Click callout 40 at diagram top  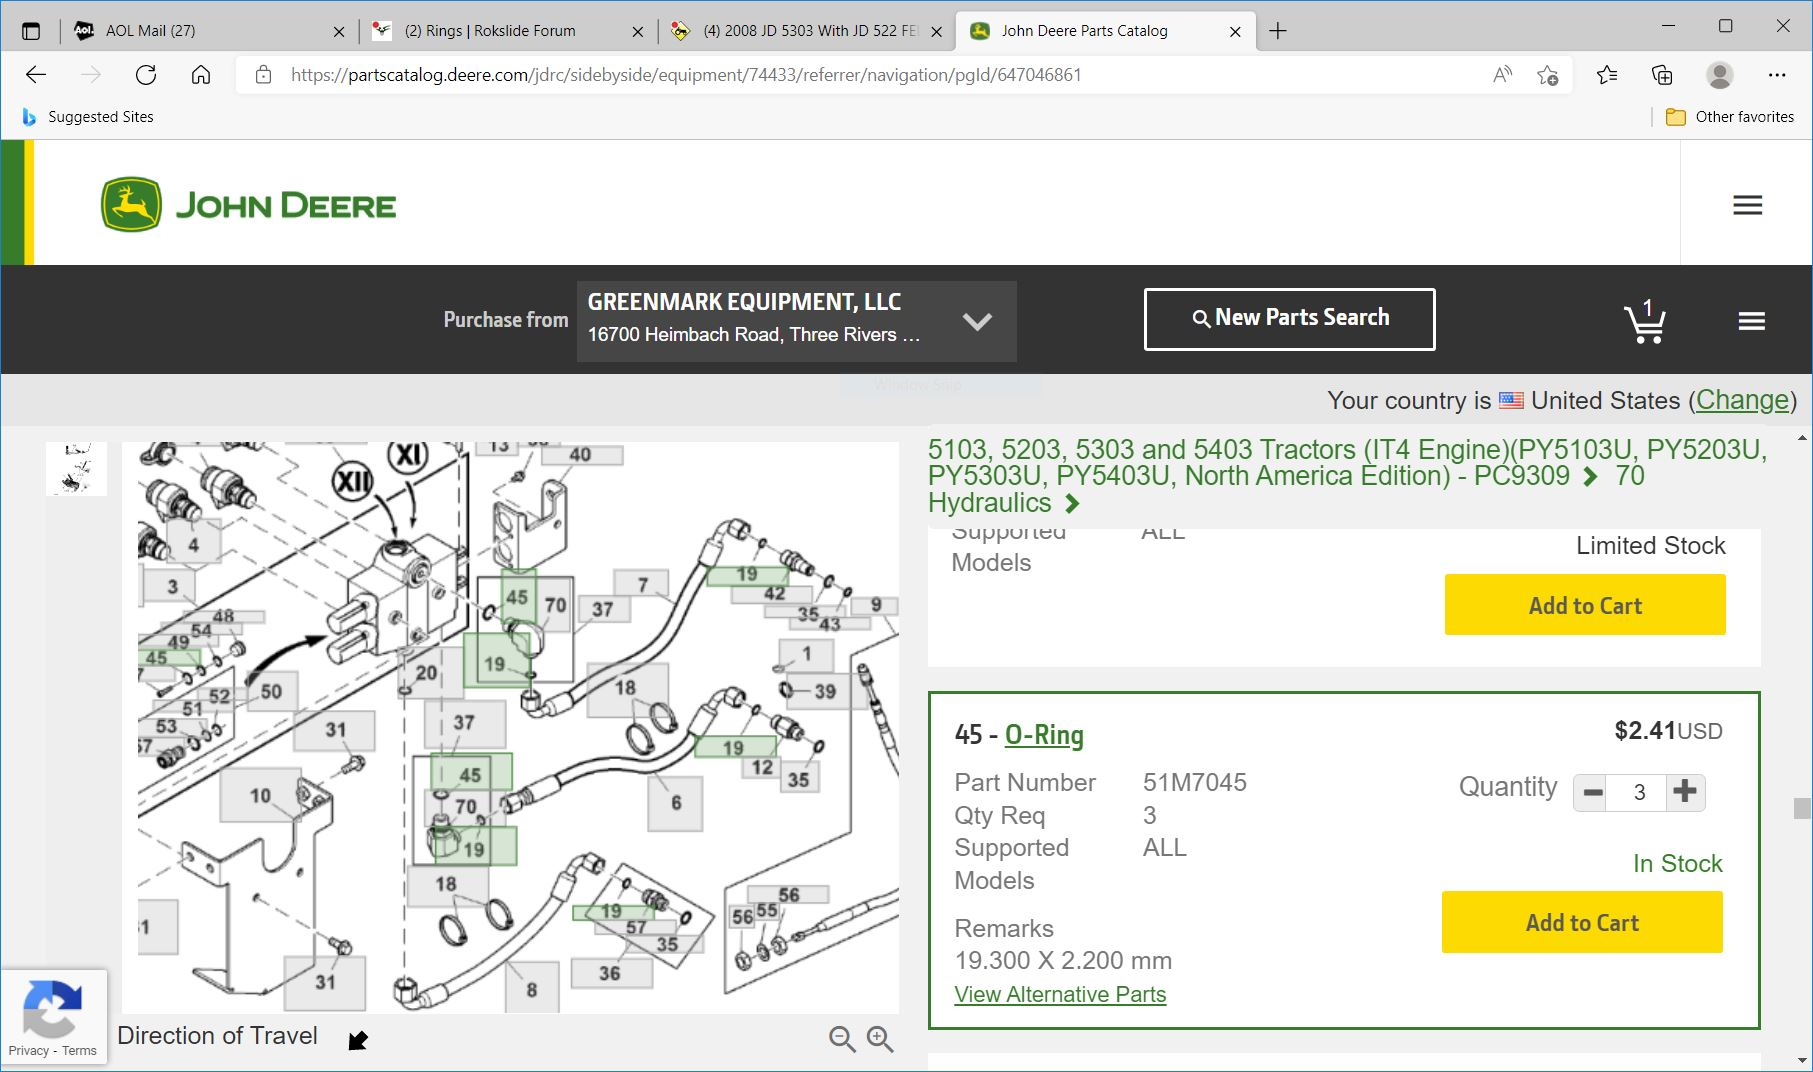(x=580, y=455)
